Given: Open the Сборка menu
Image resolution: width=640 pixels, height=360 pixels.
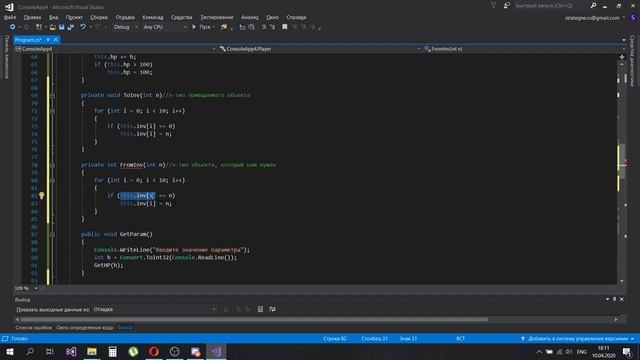Looking at the screenshot, I should 99,17.
